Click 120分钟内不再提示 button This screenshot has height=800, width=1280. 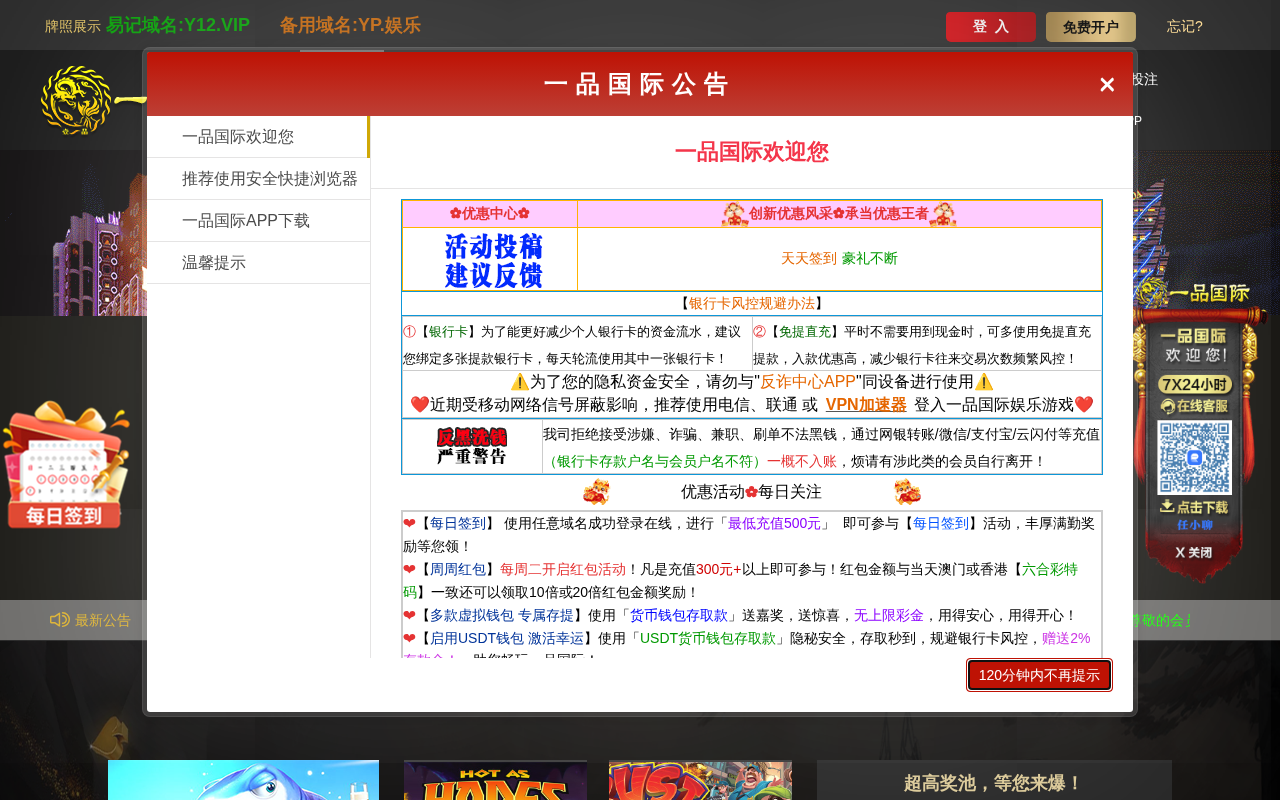pyautogui.click(x=1039, y=675)
